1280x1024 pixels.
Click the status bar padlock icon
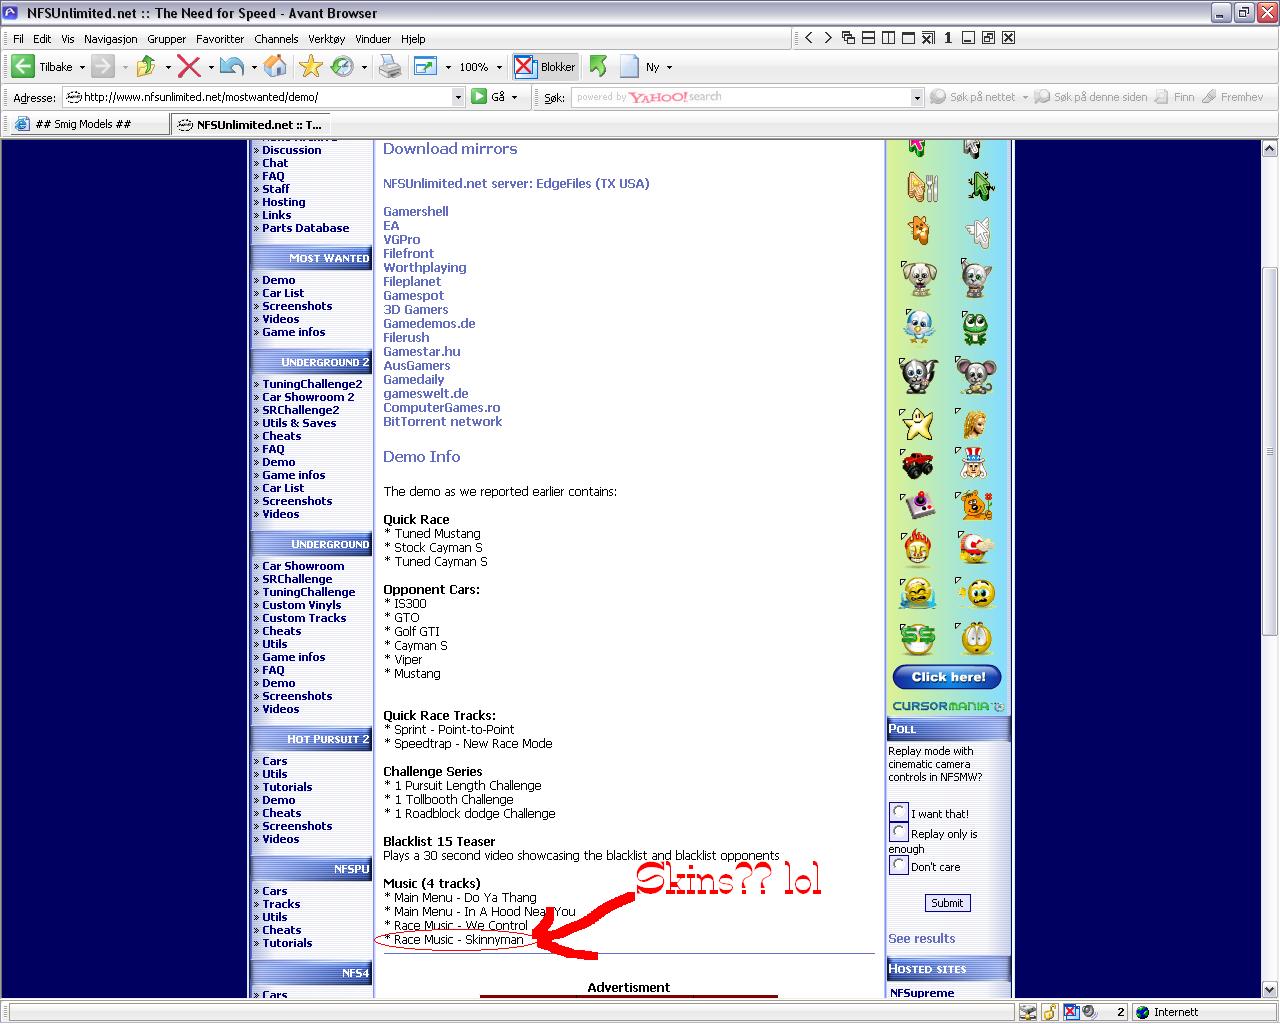click(x=1050, y=1012)
